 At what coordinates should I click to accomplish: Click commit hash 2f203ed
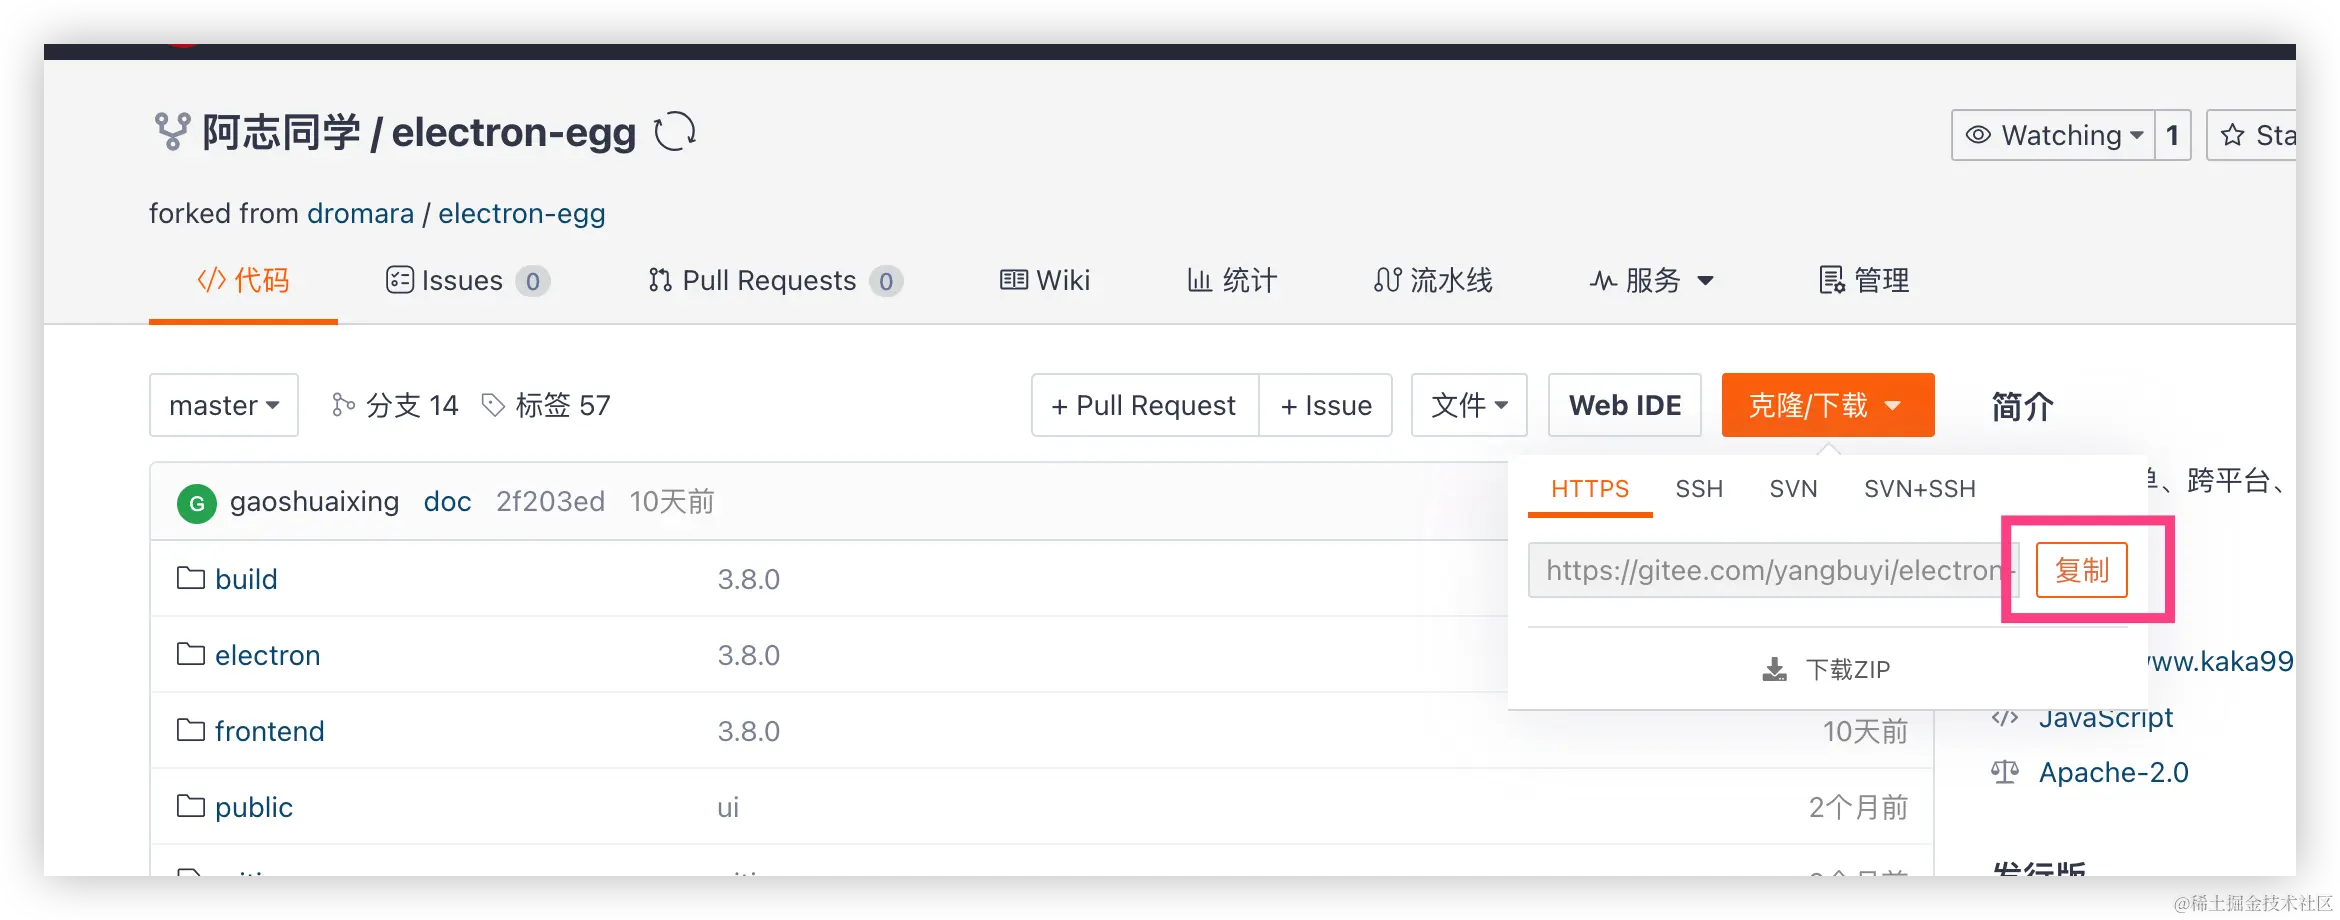(551, 502)
